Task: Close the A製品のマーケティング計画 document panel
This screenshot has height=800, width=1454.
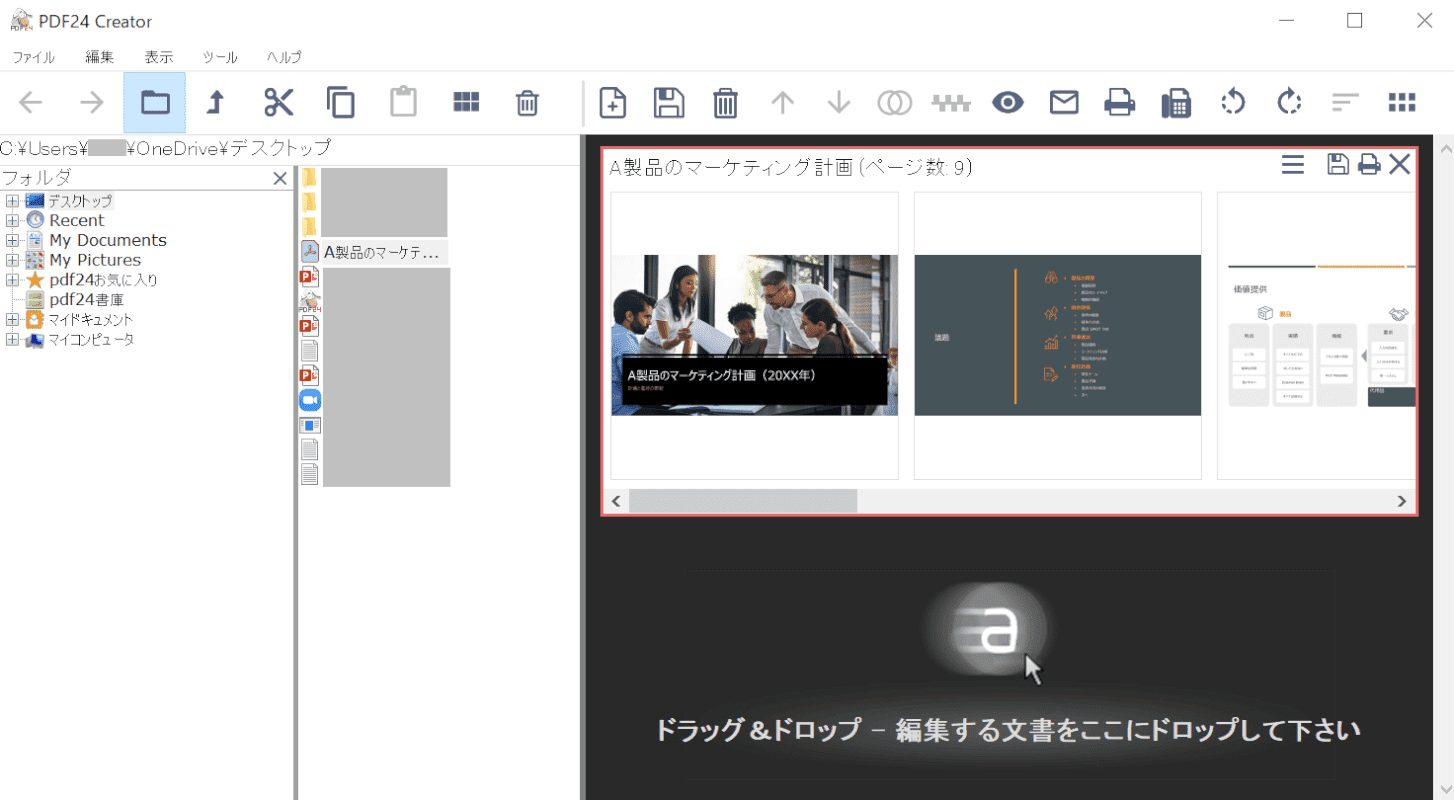Action: tap(1399, 165)
